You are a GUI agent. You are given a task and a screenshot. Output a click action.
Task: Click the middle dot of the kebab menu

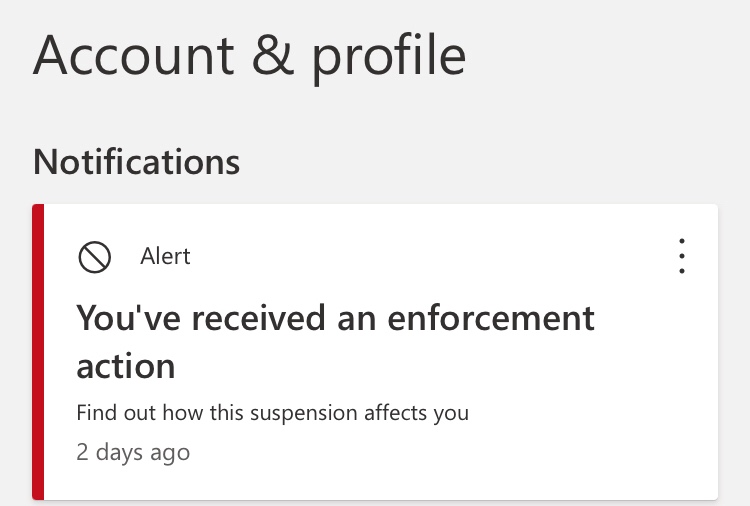tap(682, 256)
